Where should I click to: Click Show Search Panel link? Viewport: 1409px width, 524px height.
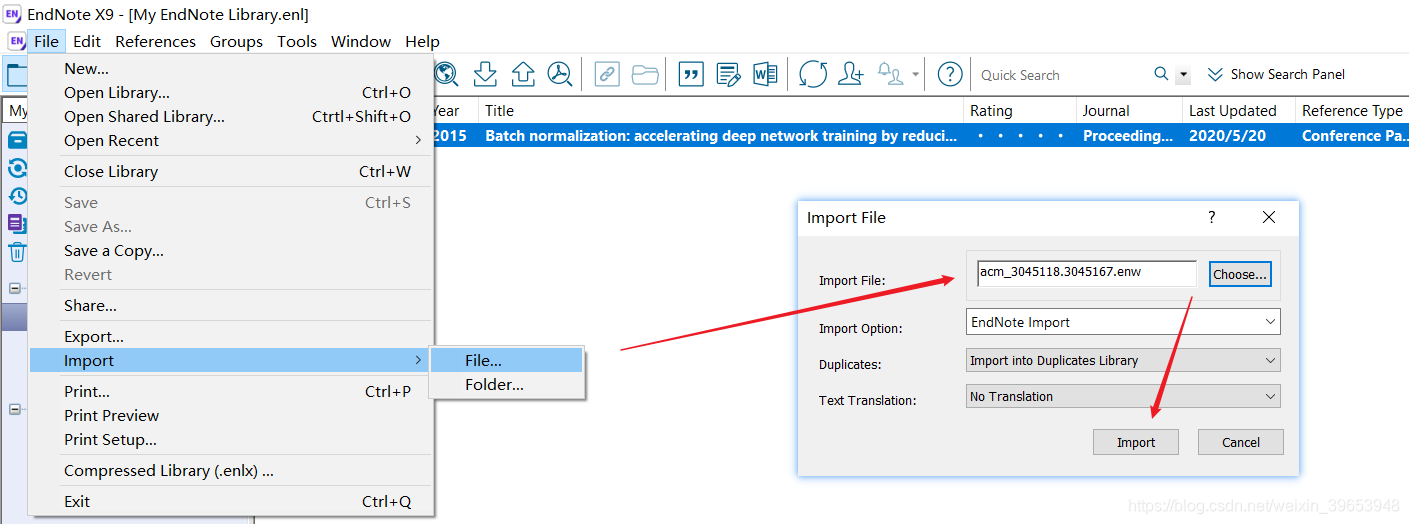(x=1276, y=74)
